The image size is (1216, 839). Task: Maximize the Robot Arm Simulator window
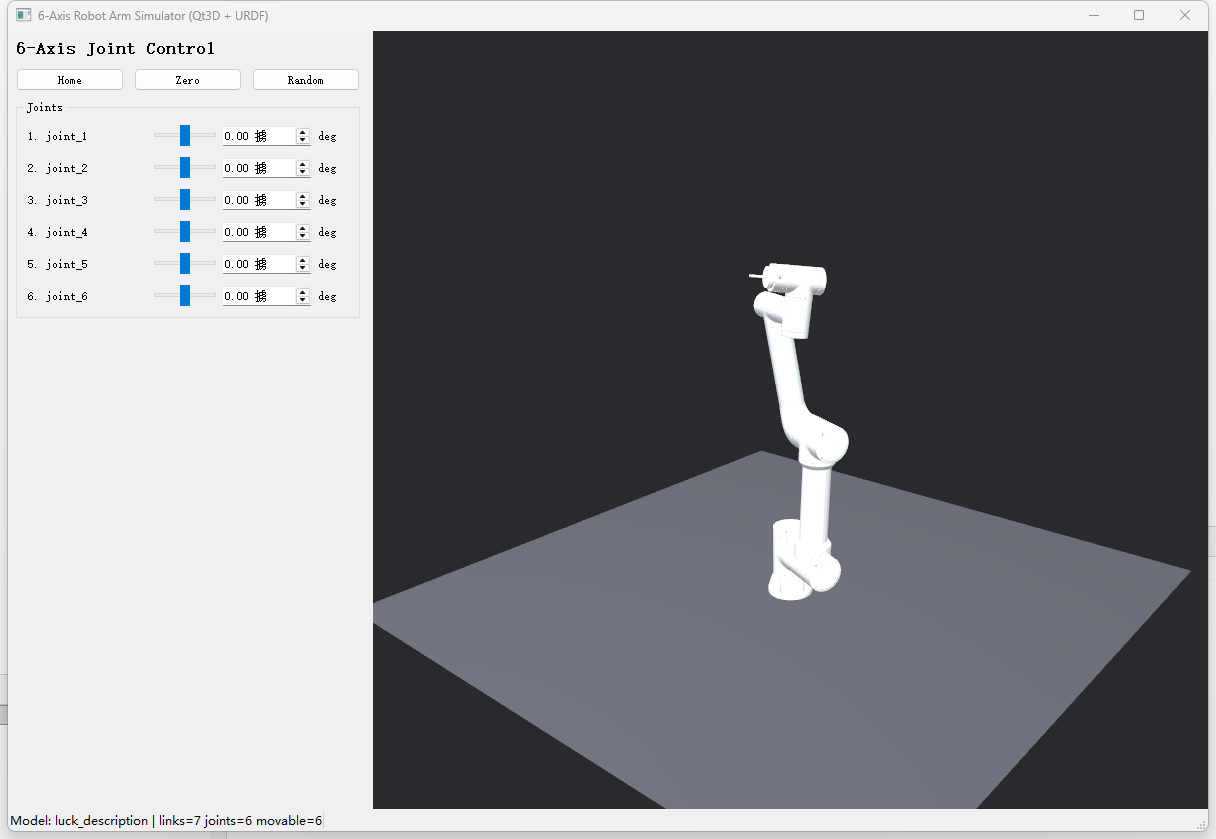click(1139, 15)
